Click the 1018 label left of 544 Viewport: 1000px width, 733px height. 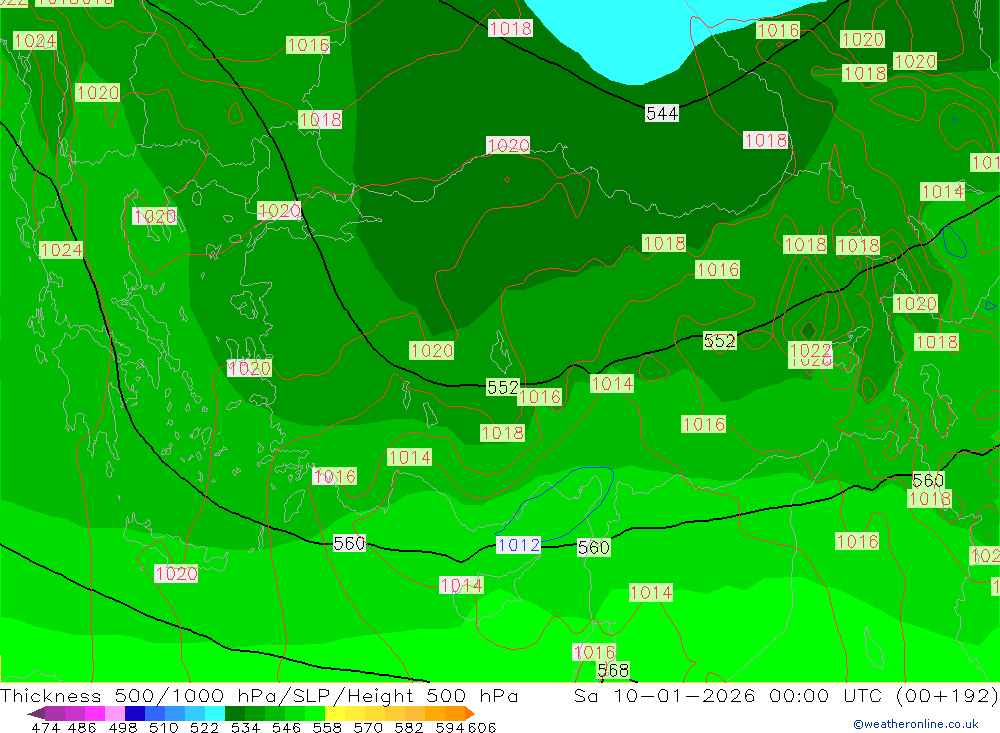pyautogui.click(x=510, y=28)
